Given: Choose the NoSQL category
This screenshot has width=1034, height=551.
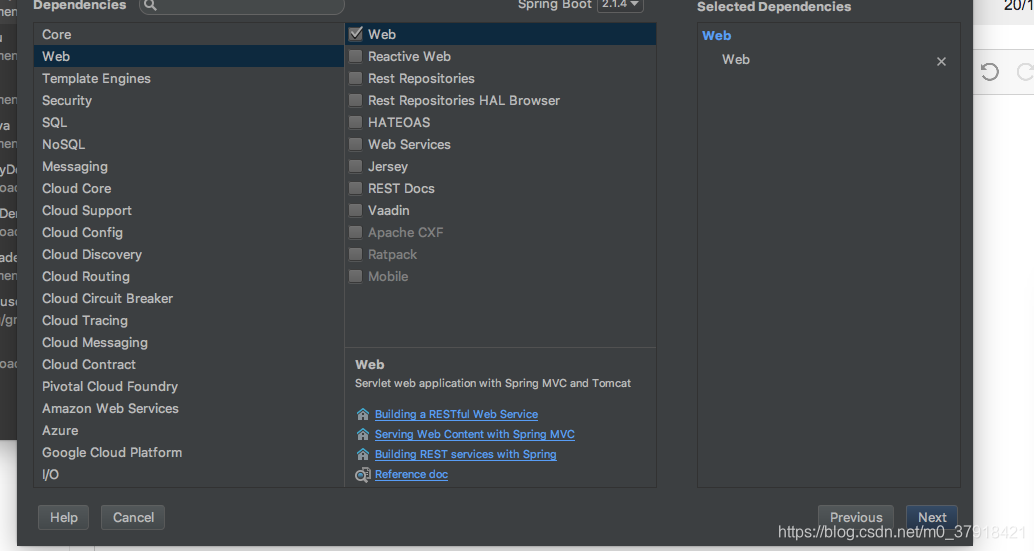Looking at the screenshot, I should coord(189,144).
